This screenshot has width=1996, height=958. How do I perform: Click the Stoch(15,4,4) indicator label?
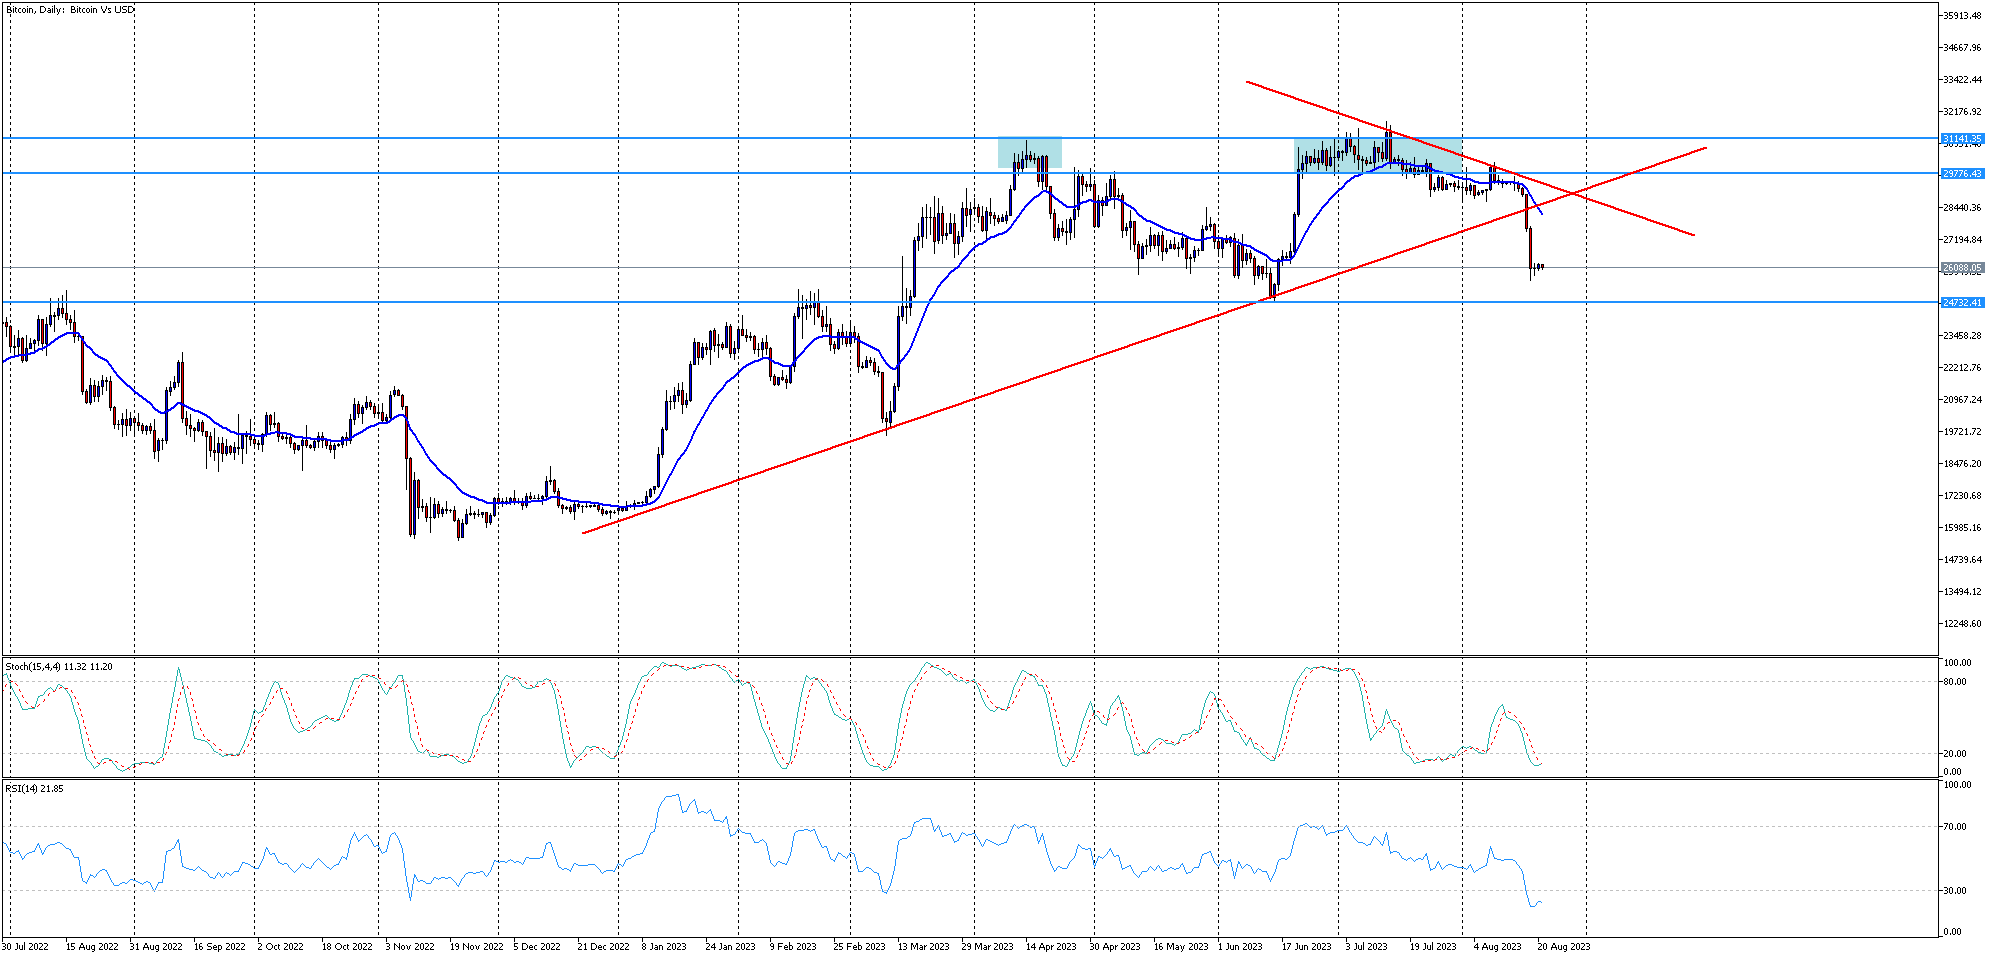58,667
